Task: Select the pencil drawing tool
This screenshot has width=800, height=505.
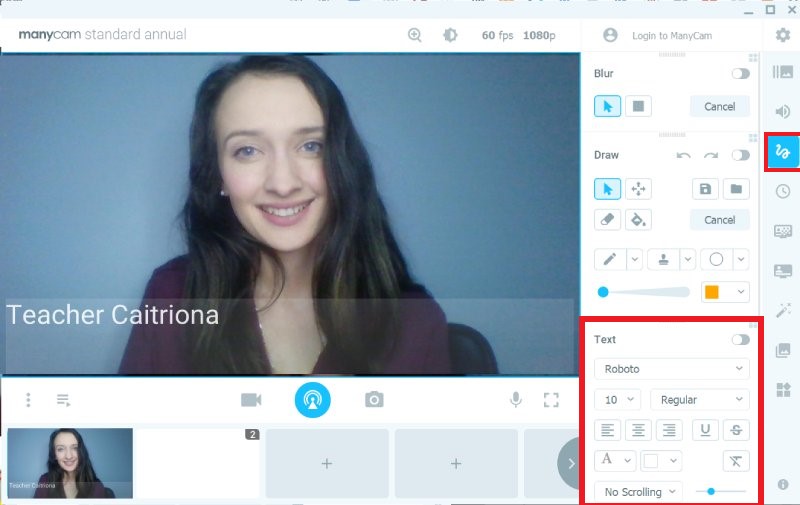Action: point(610,260)
